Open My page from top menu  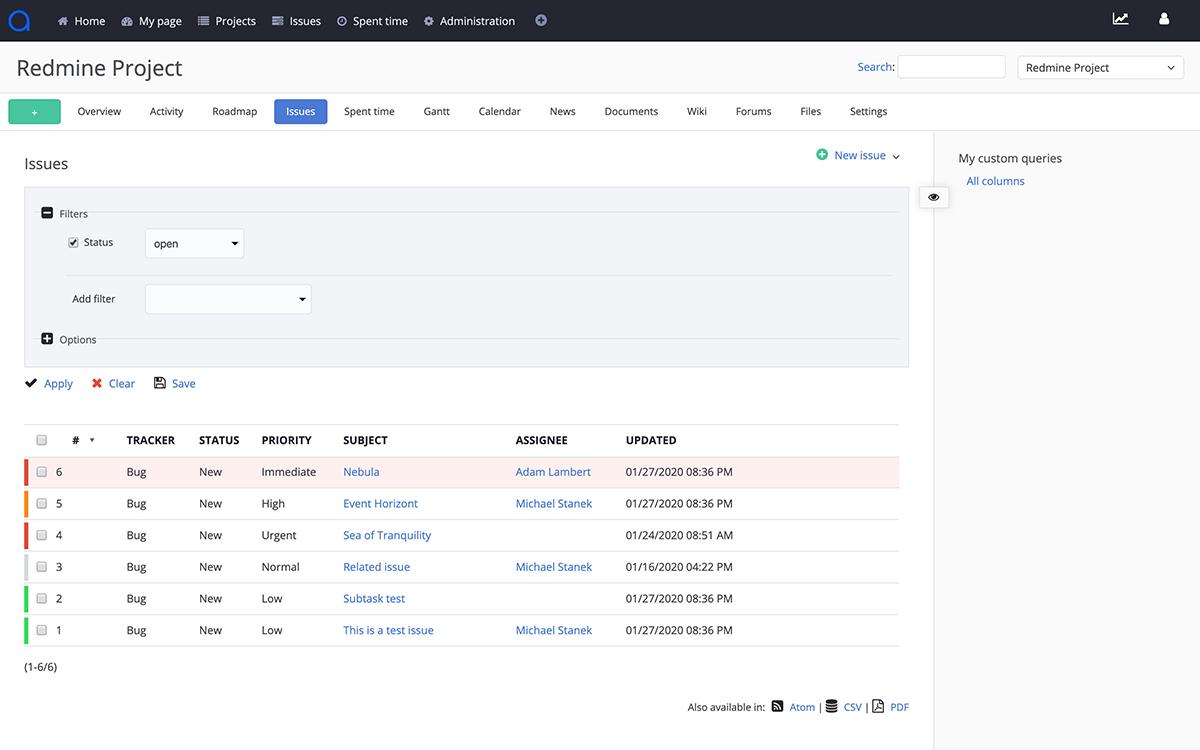(x=151, y=20)
